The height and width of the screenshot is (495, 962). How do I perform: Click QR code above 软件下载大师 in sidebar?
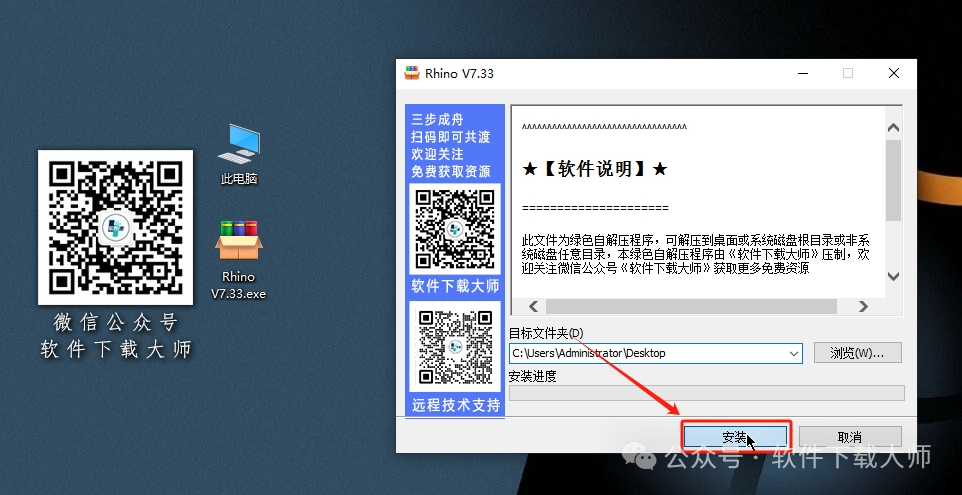(455, 229)
